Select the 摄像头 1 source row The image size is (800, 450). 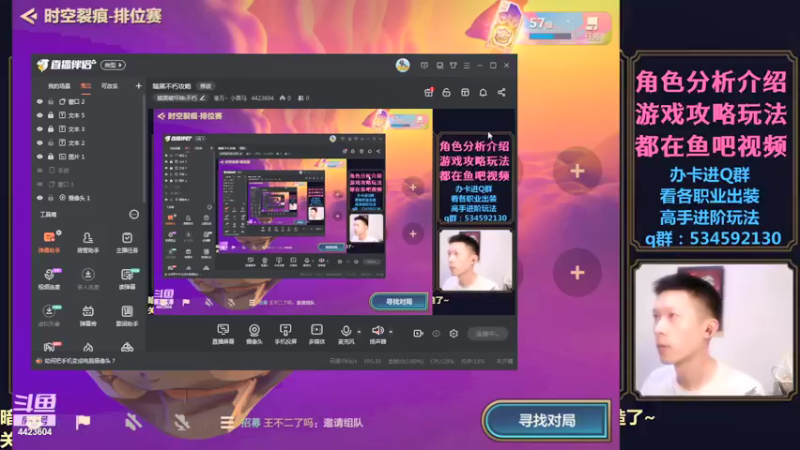(x=87, y=198)
